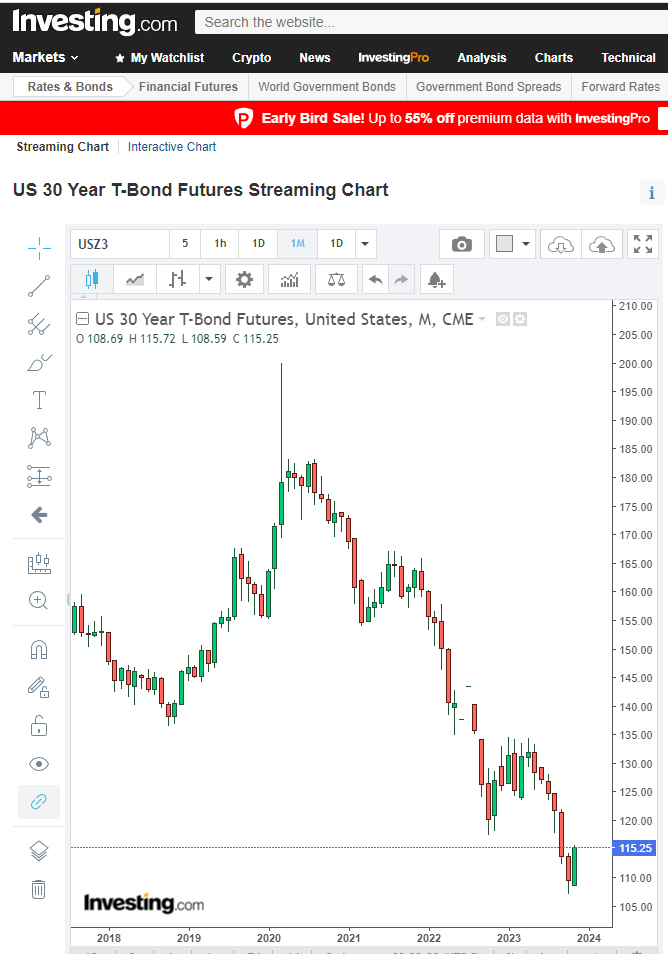Screen dimensions: 668x954
Task: Switch to the Interactive Chart tab
Action: pos(172,147)
